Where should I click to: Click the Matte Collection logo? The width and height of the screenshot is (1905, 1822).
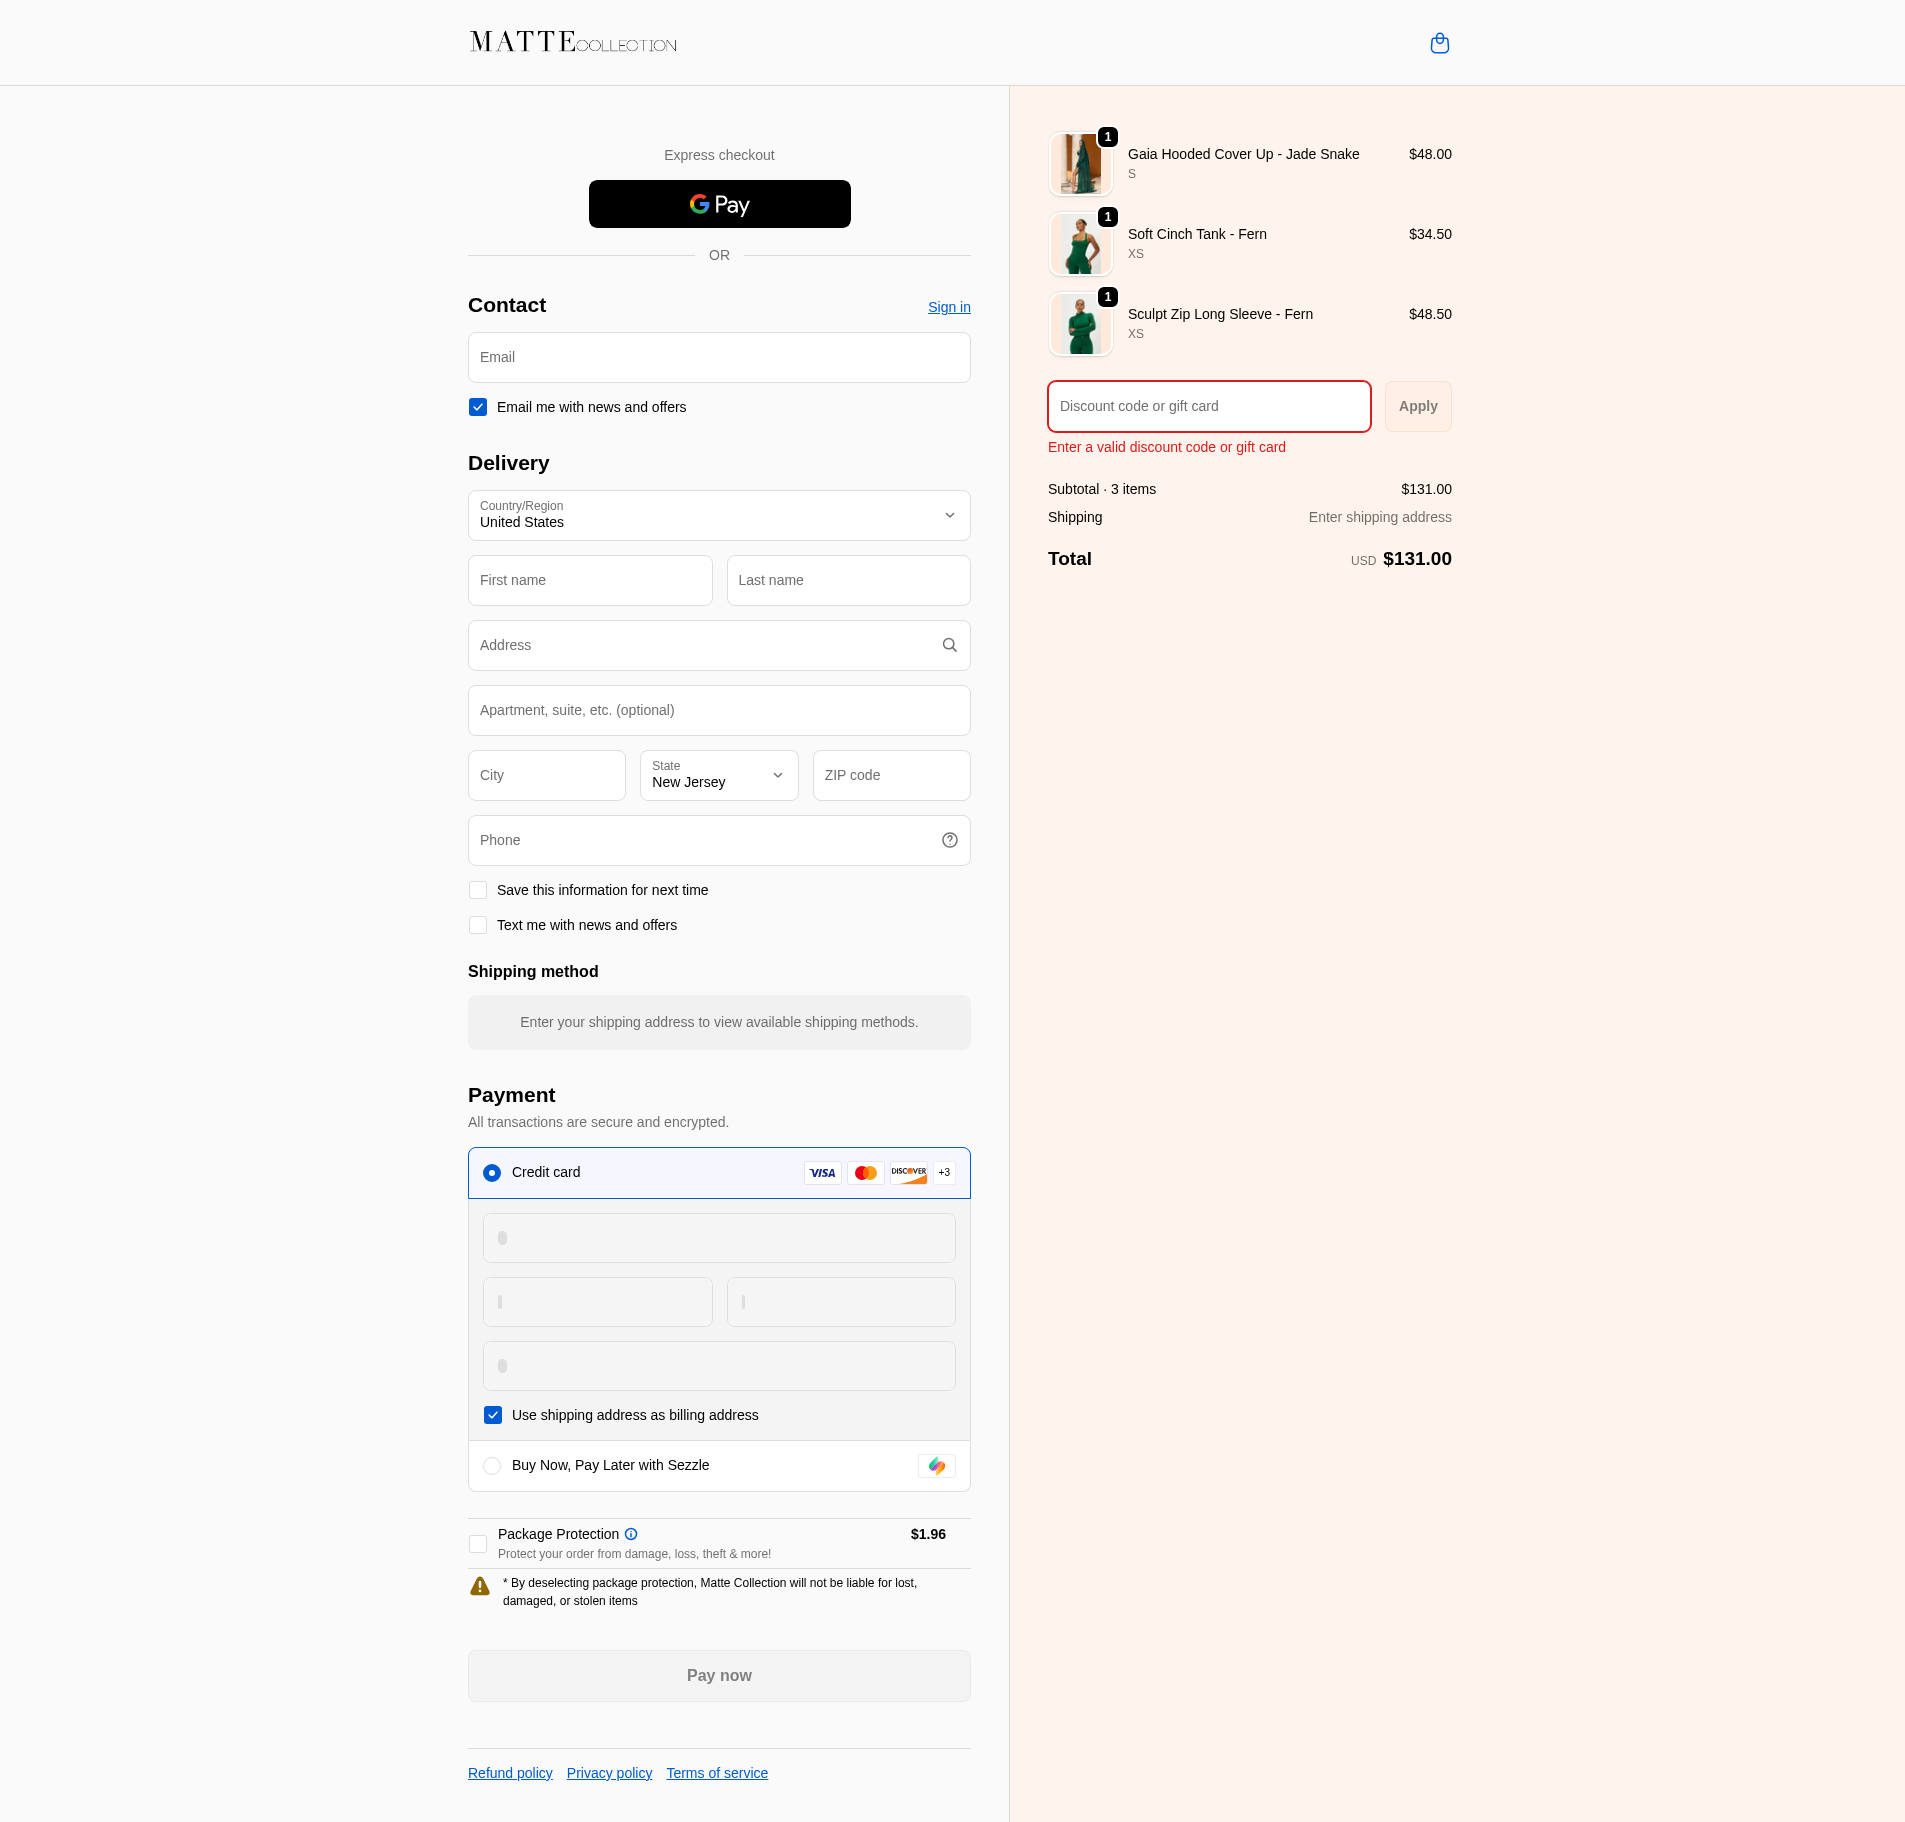point(573,42)
